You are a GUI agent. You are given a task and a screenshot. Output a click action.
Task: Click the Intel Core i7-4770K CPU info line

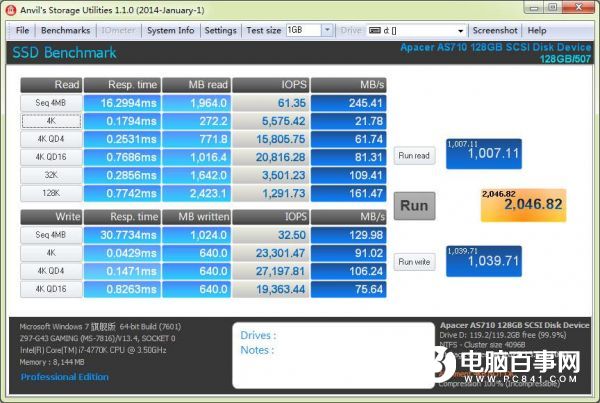point(93,350)
